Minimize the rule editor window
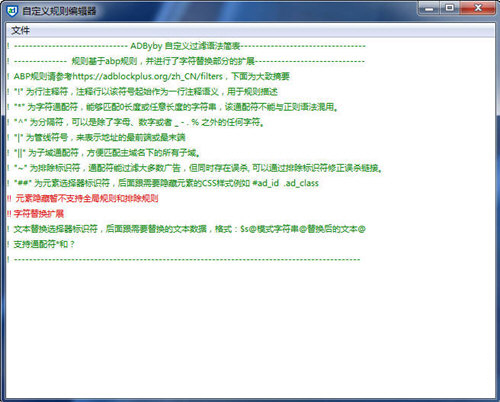500x402 pixels. click(x=429, y=8)
